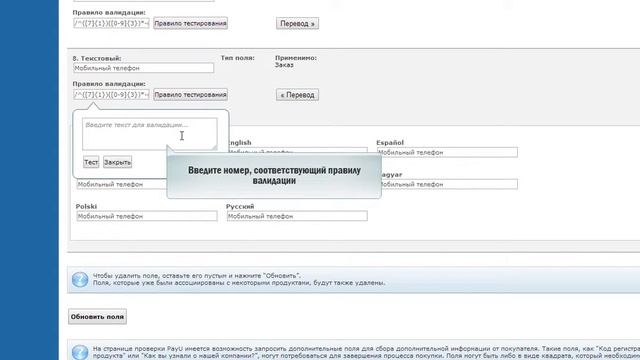Edit the upper validation rule regex input
The image size is (640, 360).
111,23
